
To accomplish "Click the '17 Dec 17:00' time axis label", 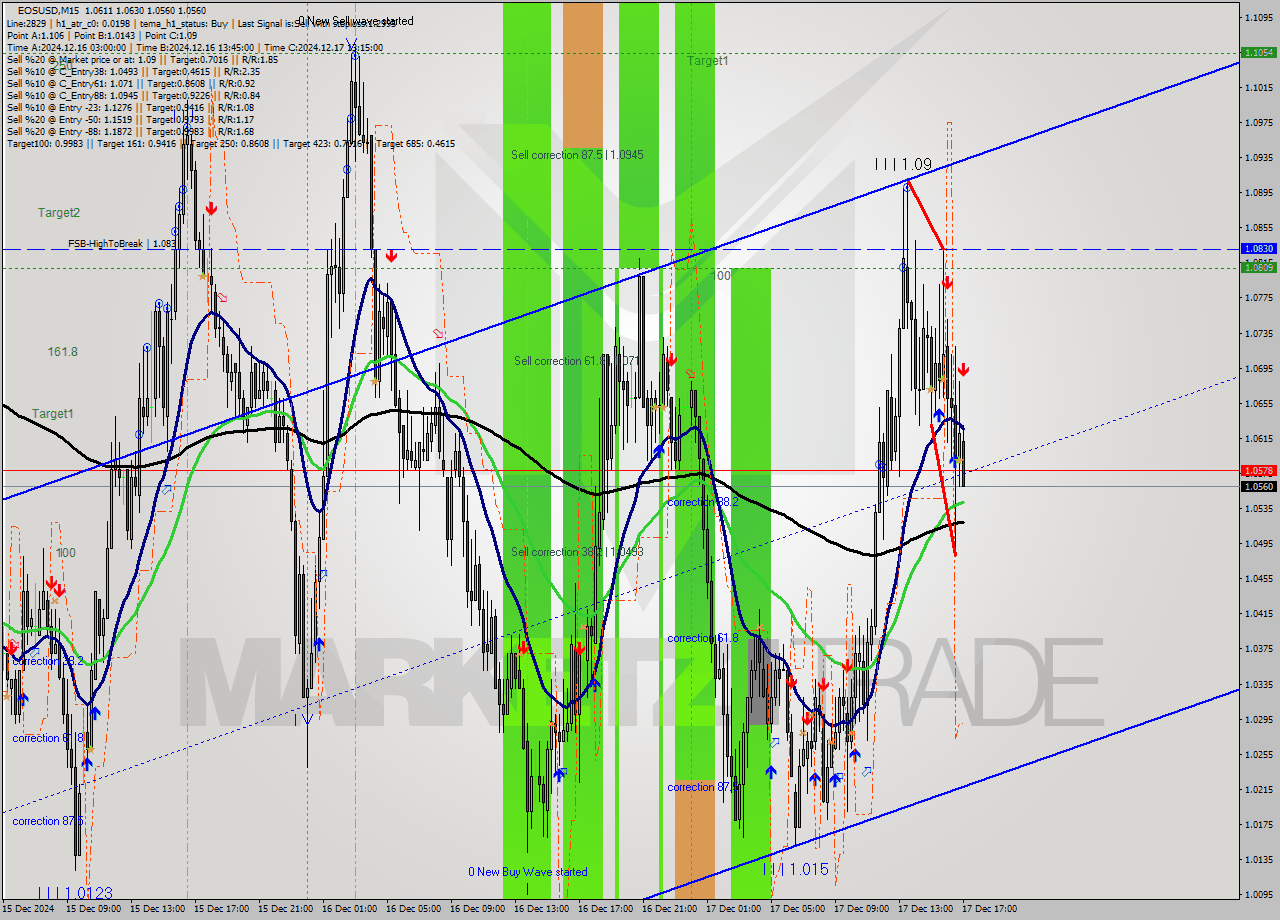I will coord(989,909).
